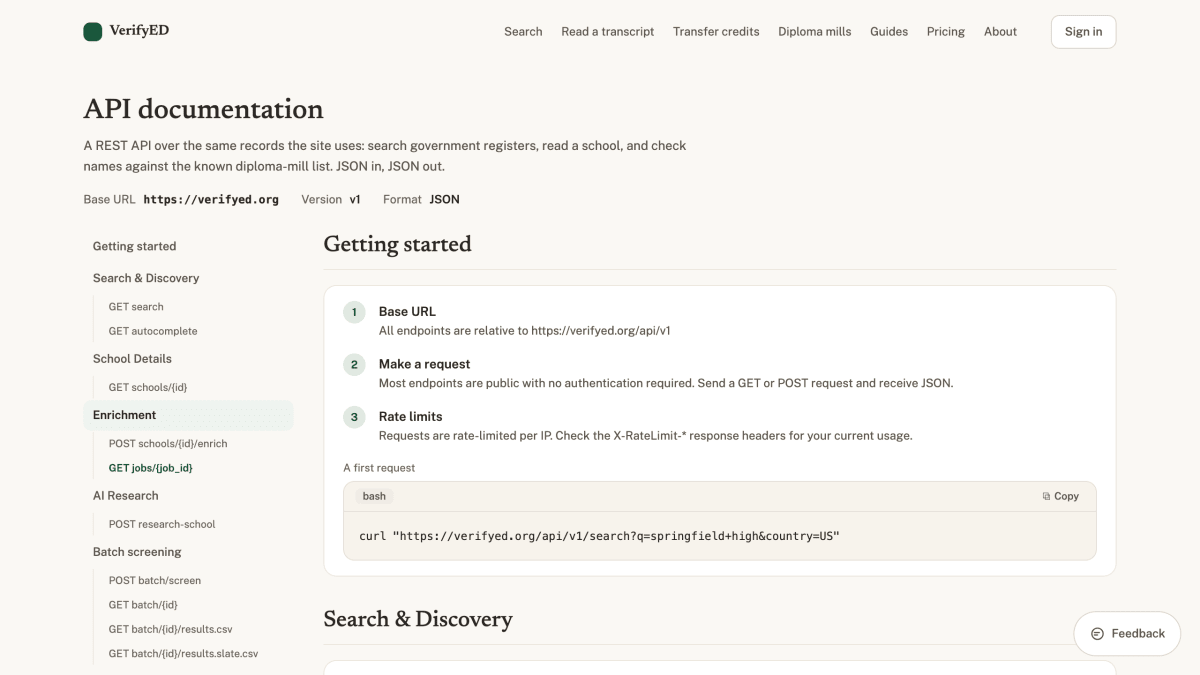Open POST research-school endpoint link
1200x675 pixels.
coord(162,524)
